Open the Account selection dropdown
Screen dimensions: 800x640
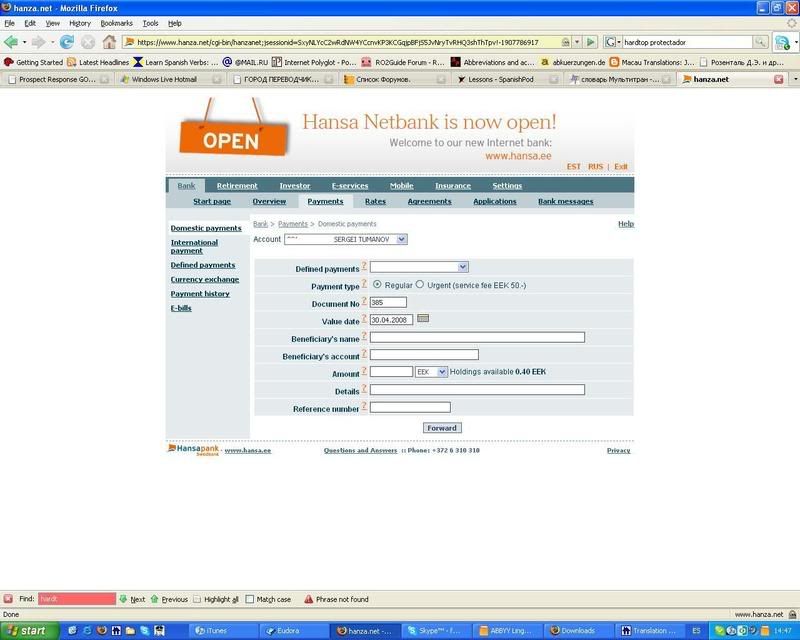coord(402,239)
